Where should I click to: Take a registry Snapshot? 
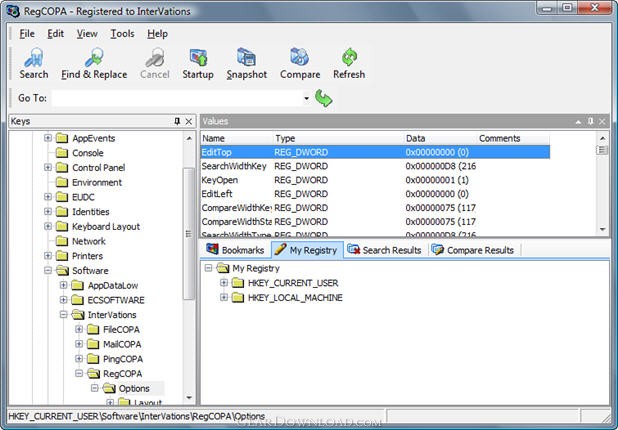coord(246,63)
